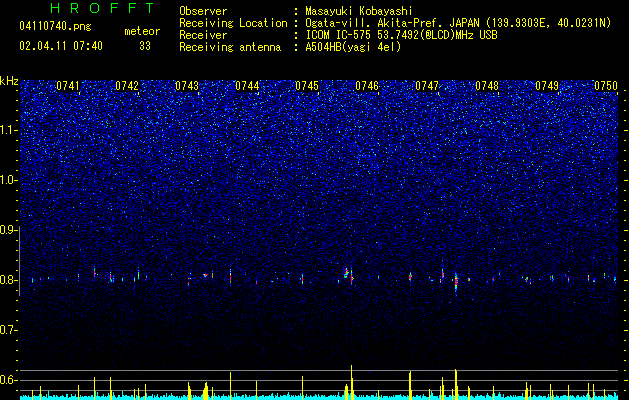Image resolution: width=629 pixels, height=400 pixels.
Task: Click observer name Masayuki Kobayashi
Action: coord(359,11)
